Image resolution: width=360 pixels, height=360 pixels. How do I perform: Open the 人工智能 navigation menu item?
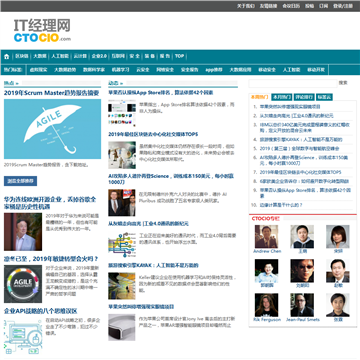tap(60, 56)
